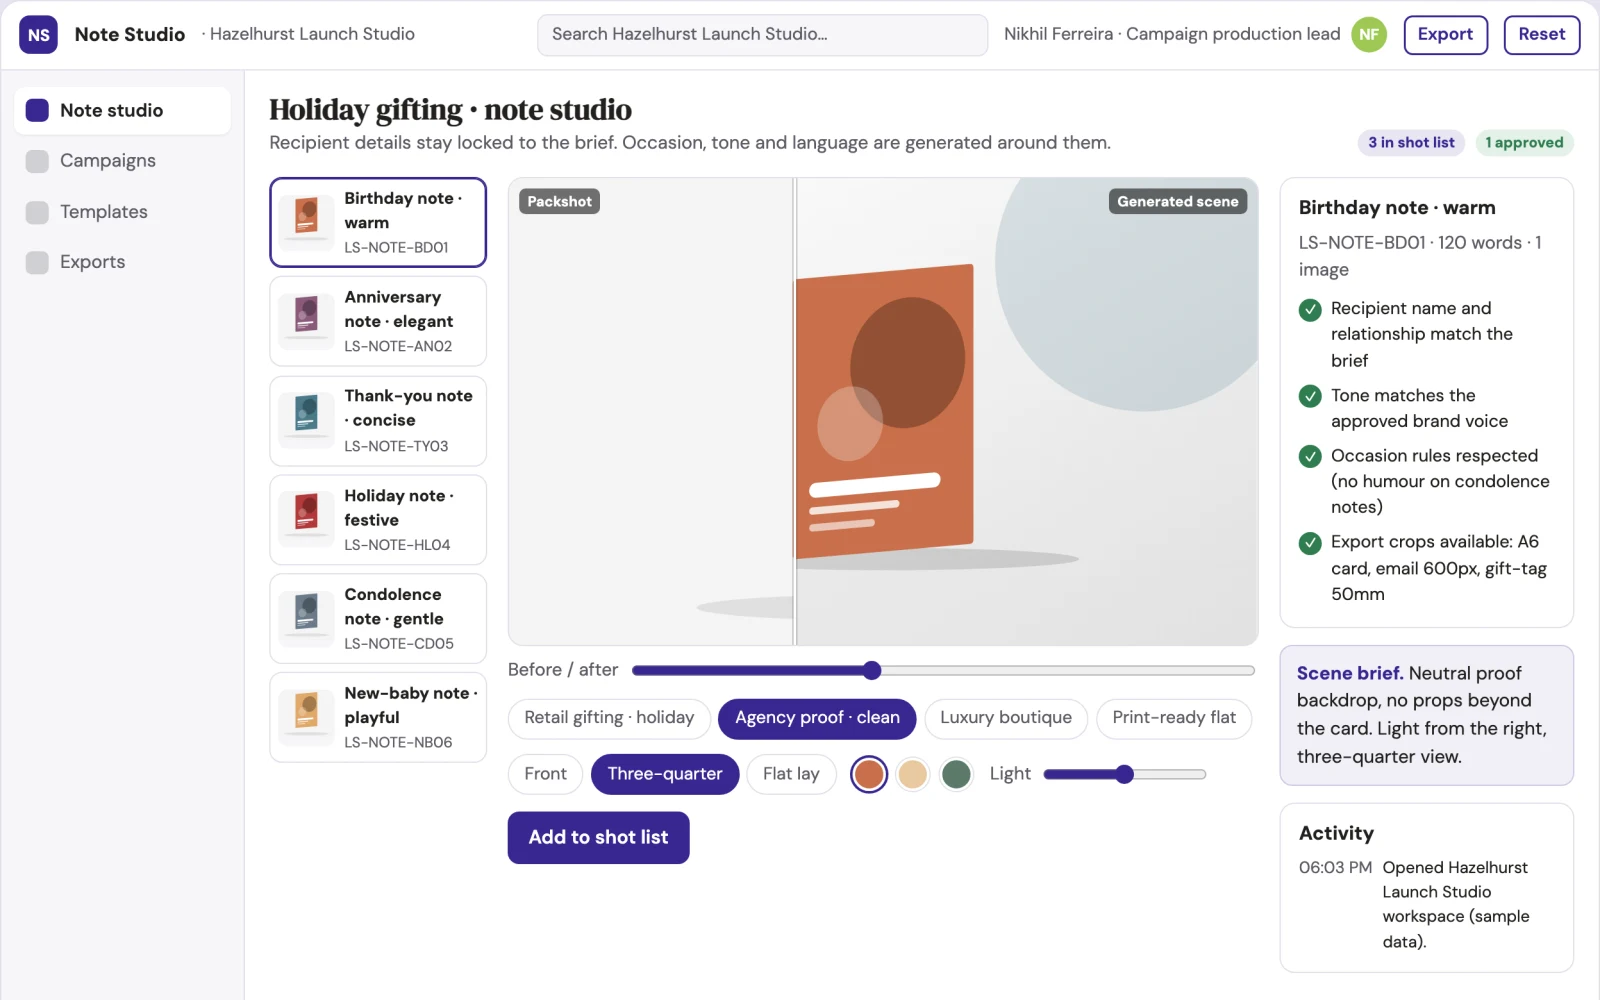This screenshot has height=1000, width=1600.
Task: Select the Condolence note gentle card
Action: coord(378,618)
